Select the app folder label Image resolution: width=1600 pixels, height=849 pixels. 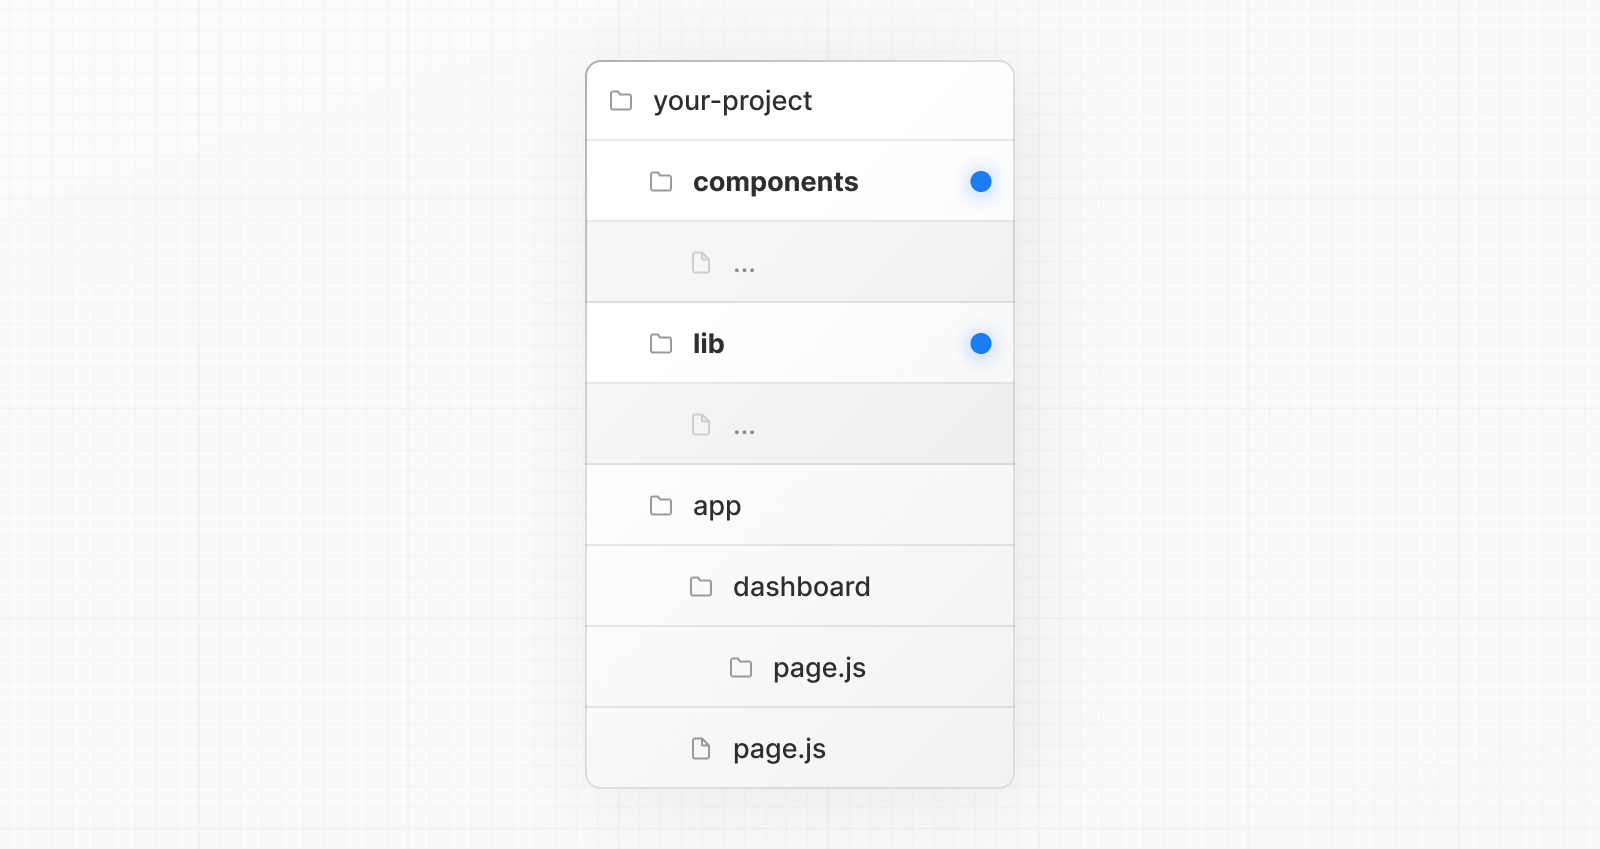(x=716, y=506)
